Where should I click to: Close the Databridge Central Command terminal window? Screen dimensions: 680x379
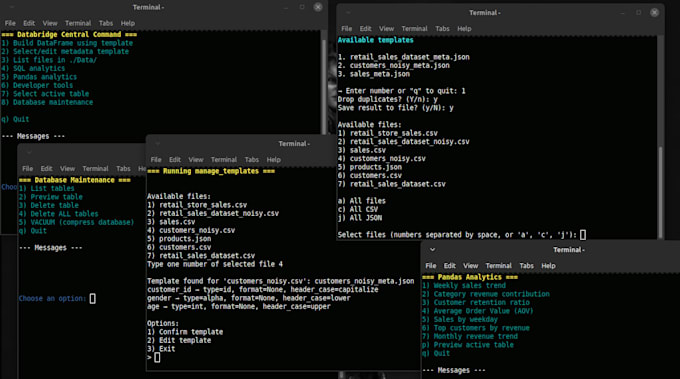tap(318, 7)
